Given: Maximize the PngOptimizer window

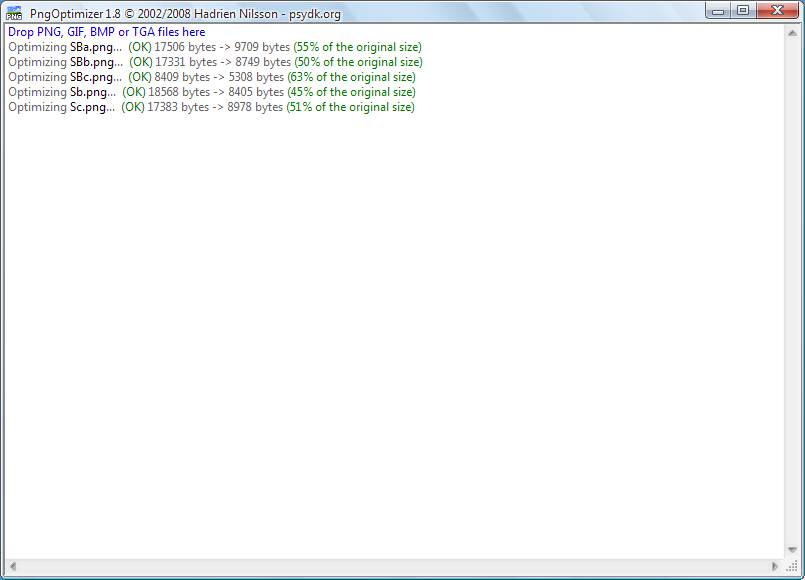Looking at the screenshot, I should click(743, 10).
